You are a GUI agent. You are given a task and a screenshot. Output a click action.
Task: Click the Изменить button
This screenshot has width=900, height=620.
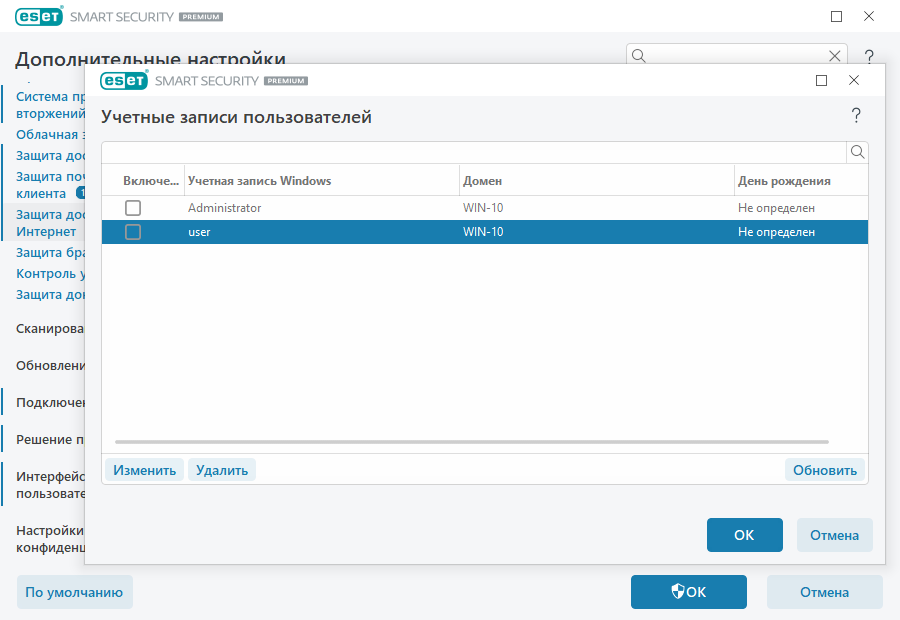click(145, 470)
